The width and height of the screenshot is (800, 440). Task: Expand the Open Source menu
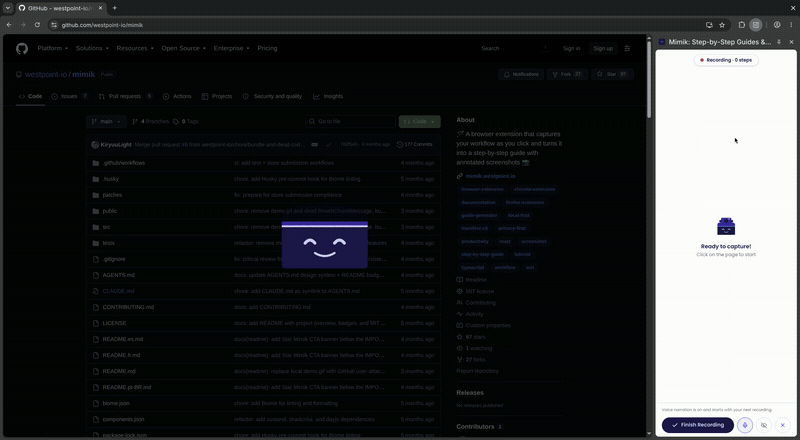(184, 48)
